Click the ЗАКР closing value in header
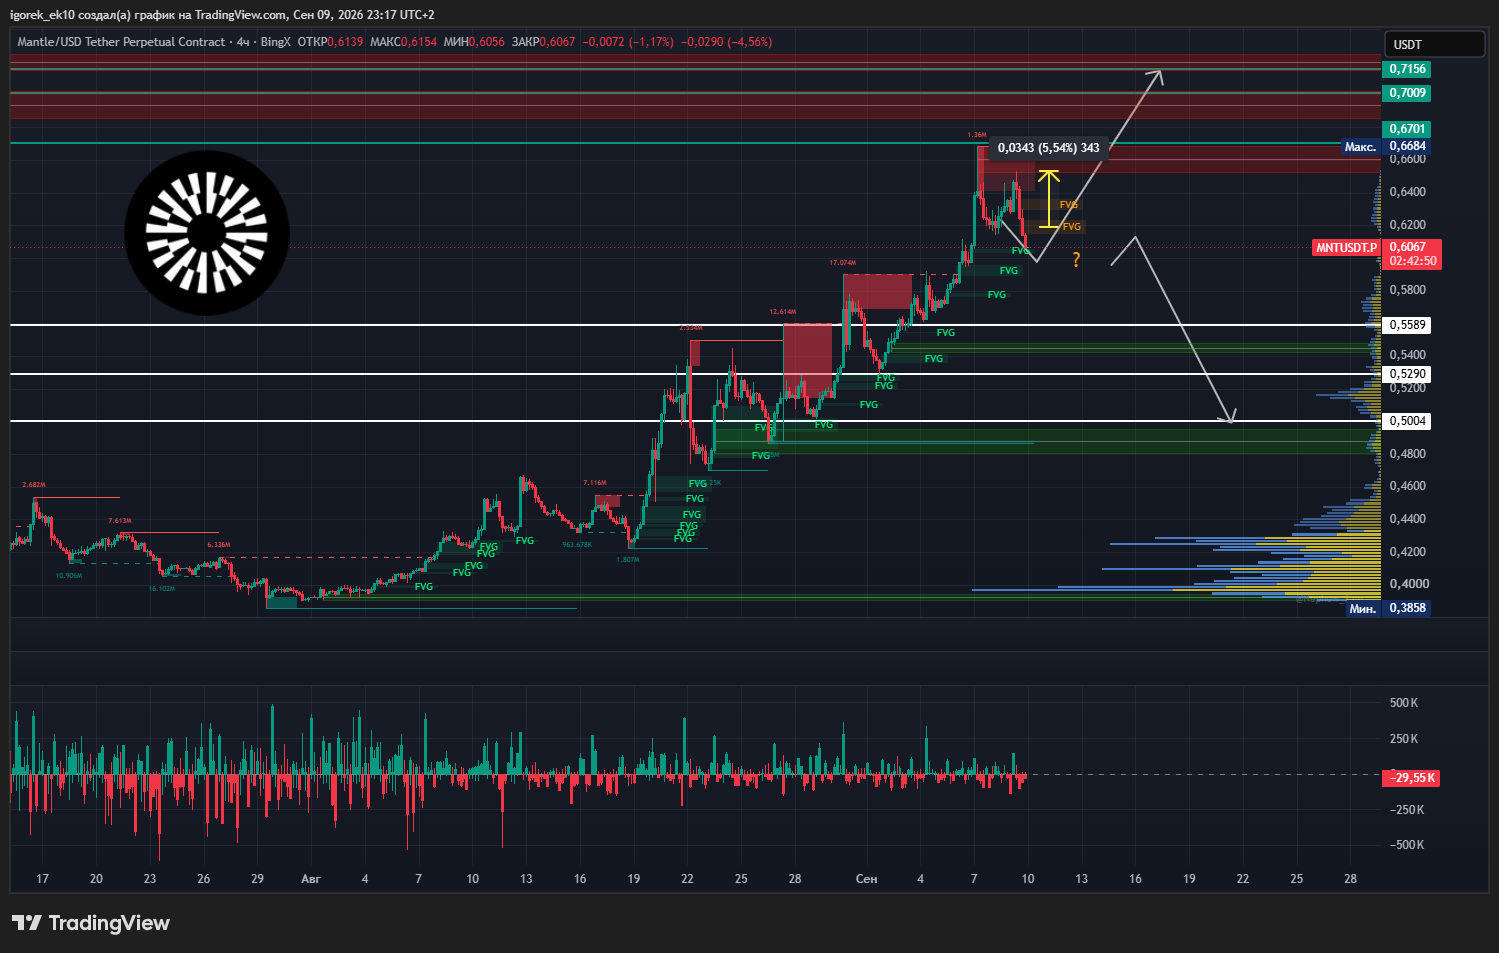Screen dimensions: 1499x953 click(x=543, y=42)
